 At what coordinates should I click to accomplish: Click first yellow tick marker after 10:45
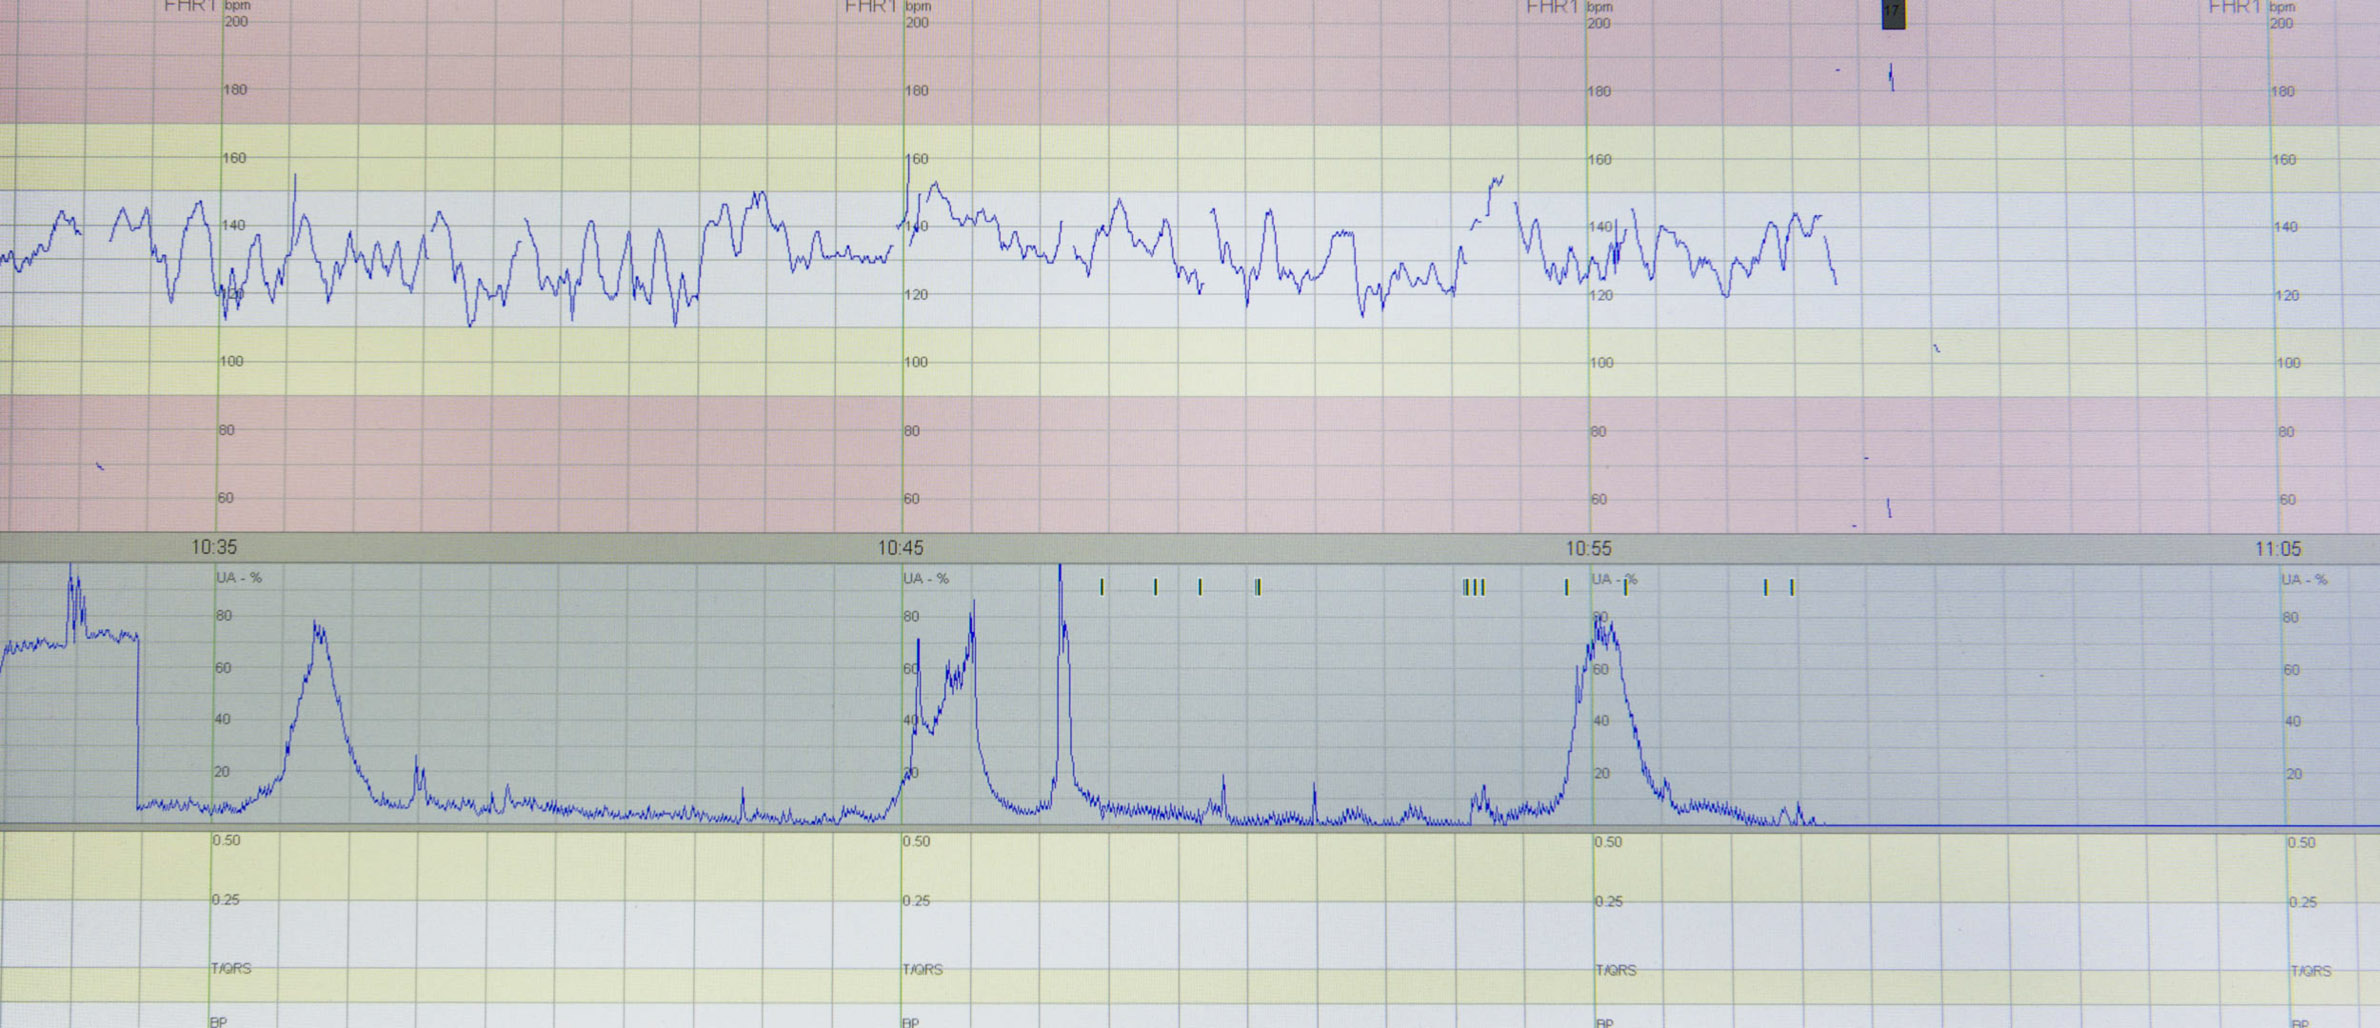point(1102,587)
